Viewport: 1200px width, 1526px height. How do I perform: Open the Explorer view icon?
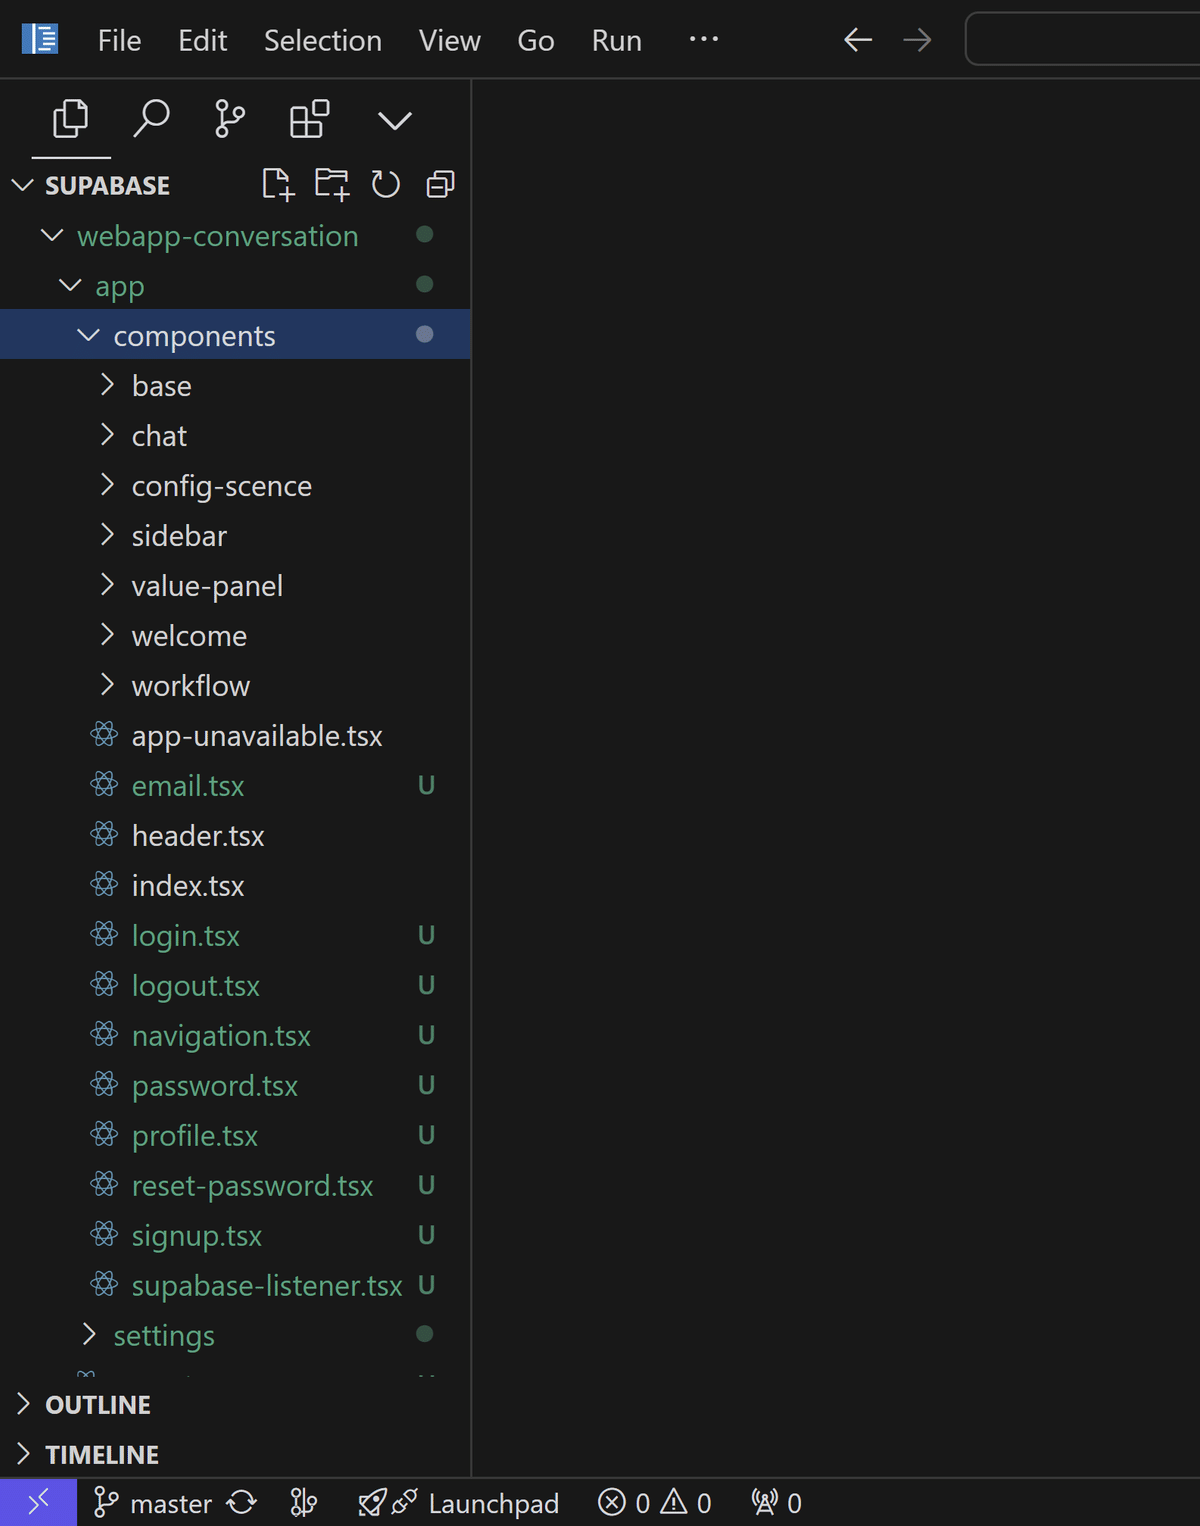[70, 120]
